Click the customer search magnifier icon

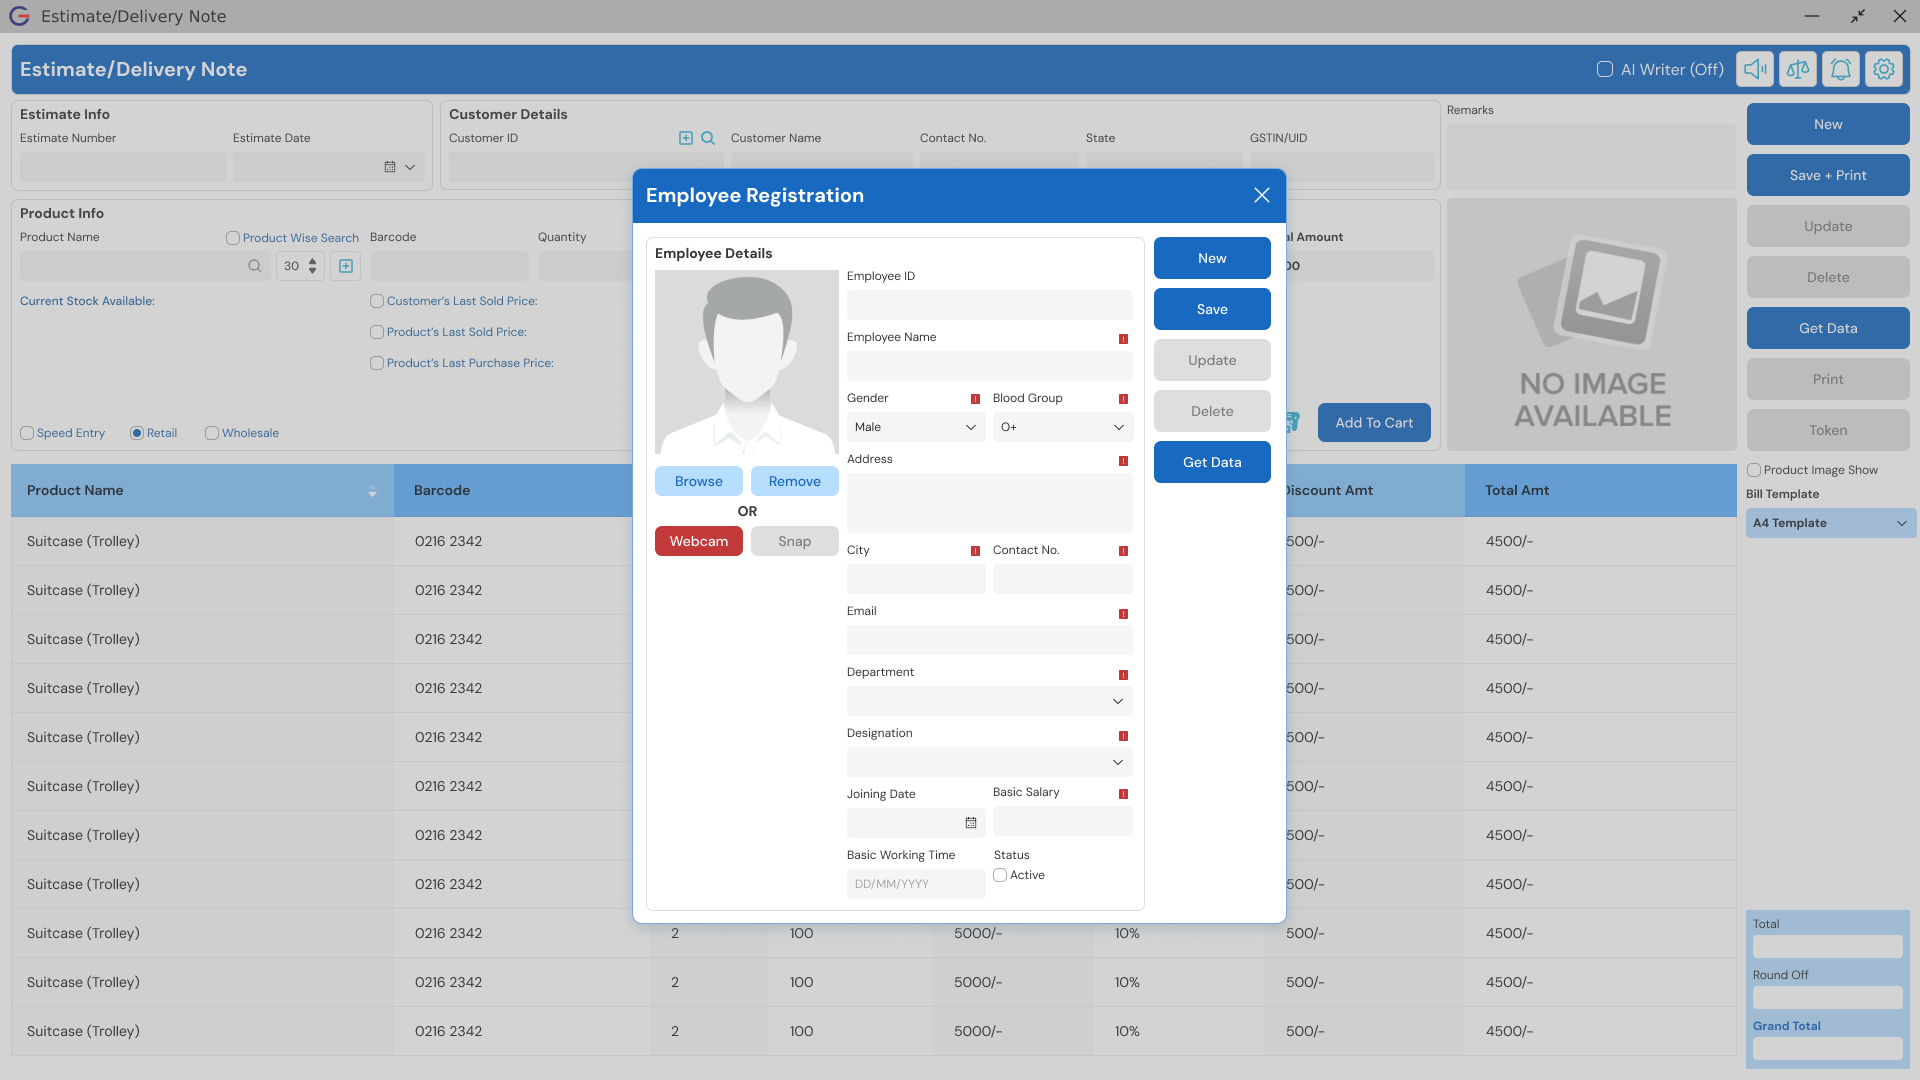[708, 138]
